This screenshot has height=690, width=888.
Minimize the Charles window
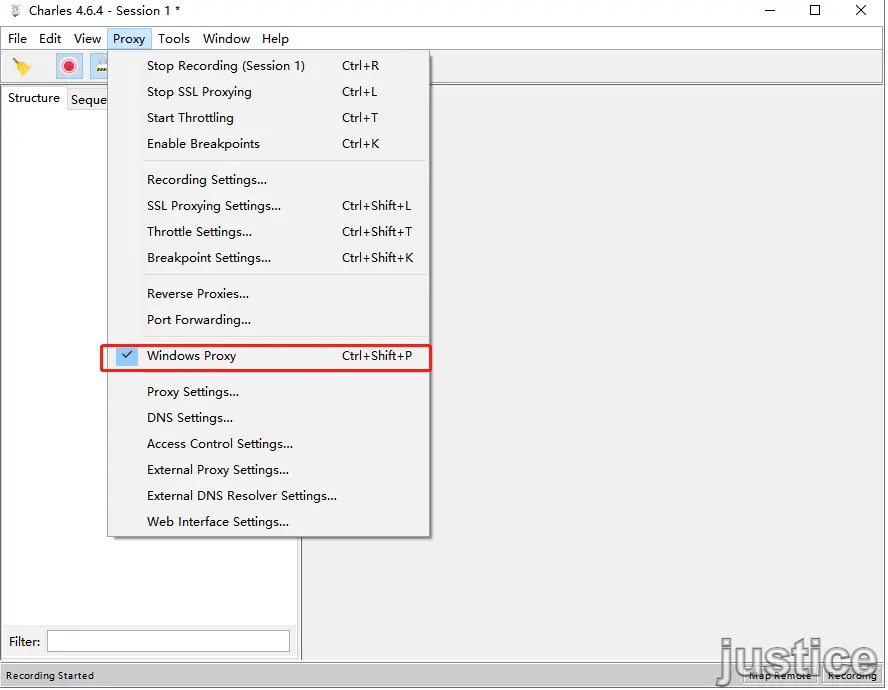click(x=770, y=10)
